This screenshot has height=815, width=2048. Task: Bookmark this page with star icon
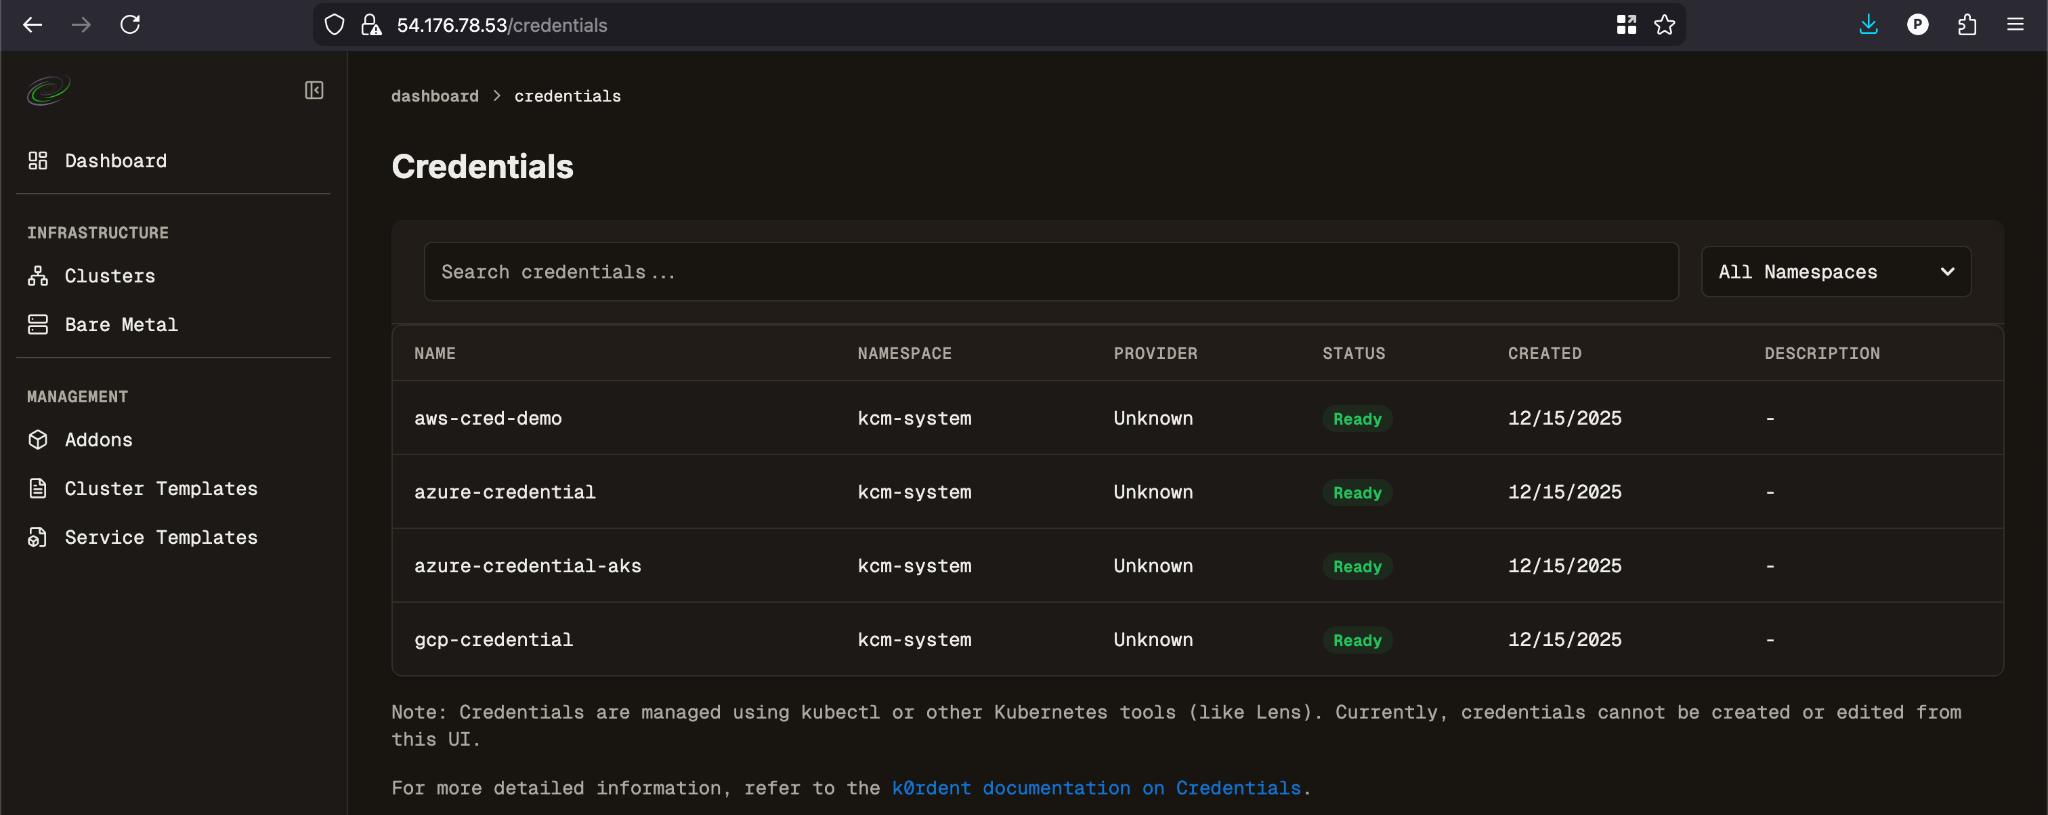[1664, 25]
